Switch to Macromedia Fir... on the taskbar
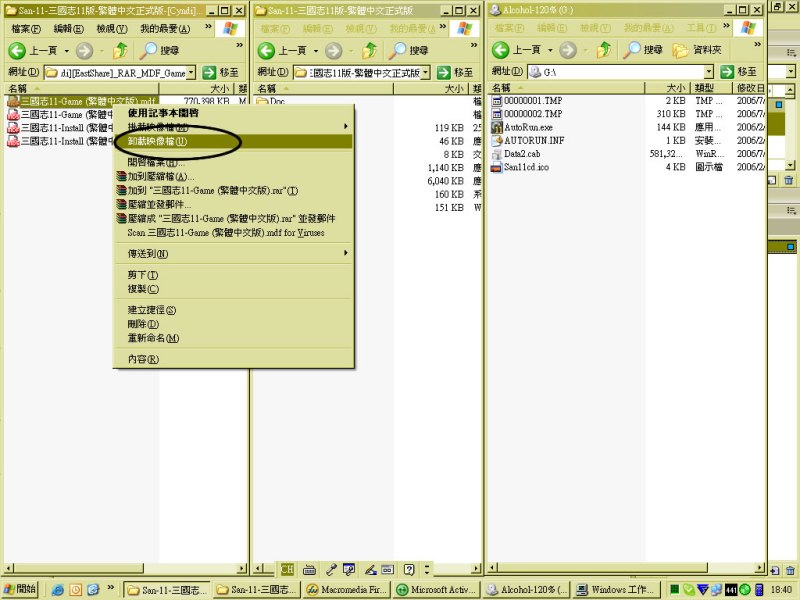 point(345,590)
